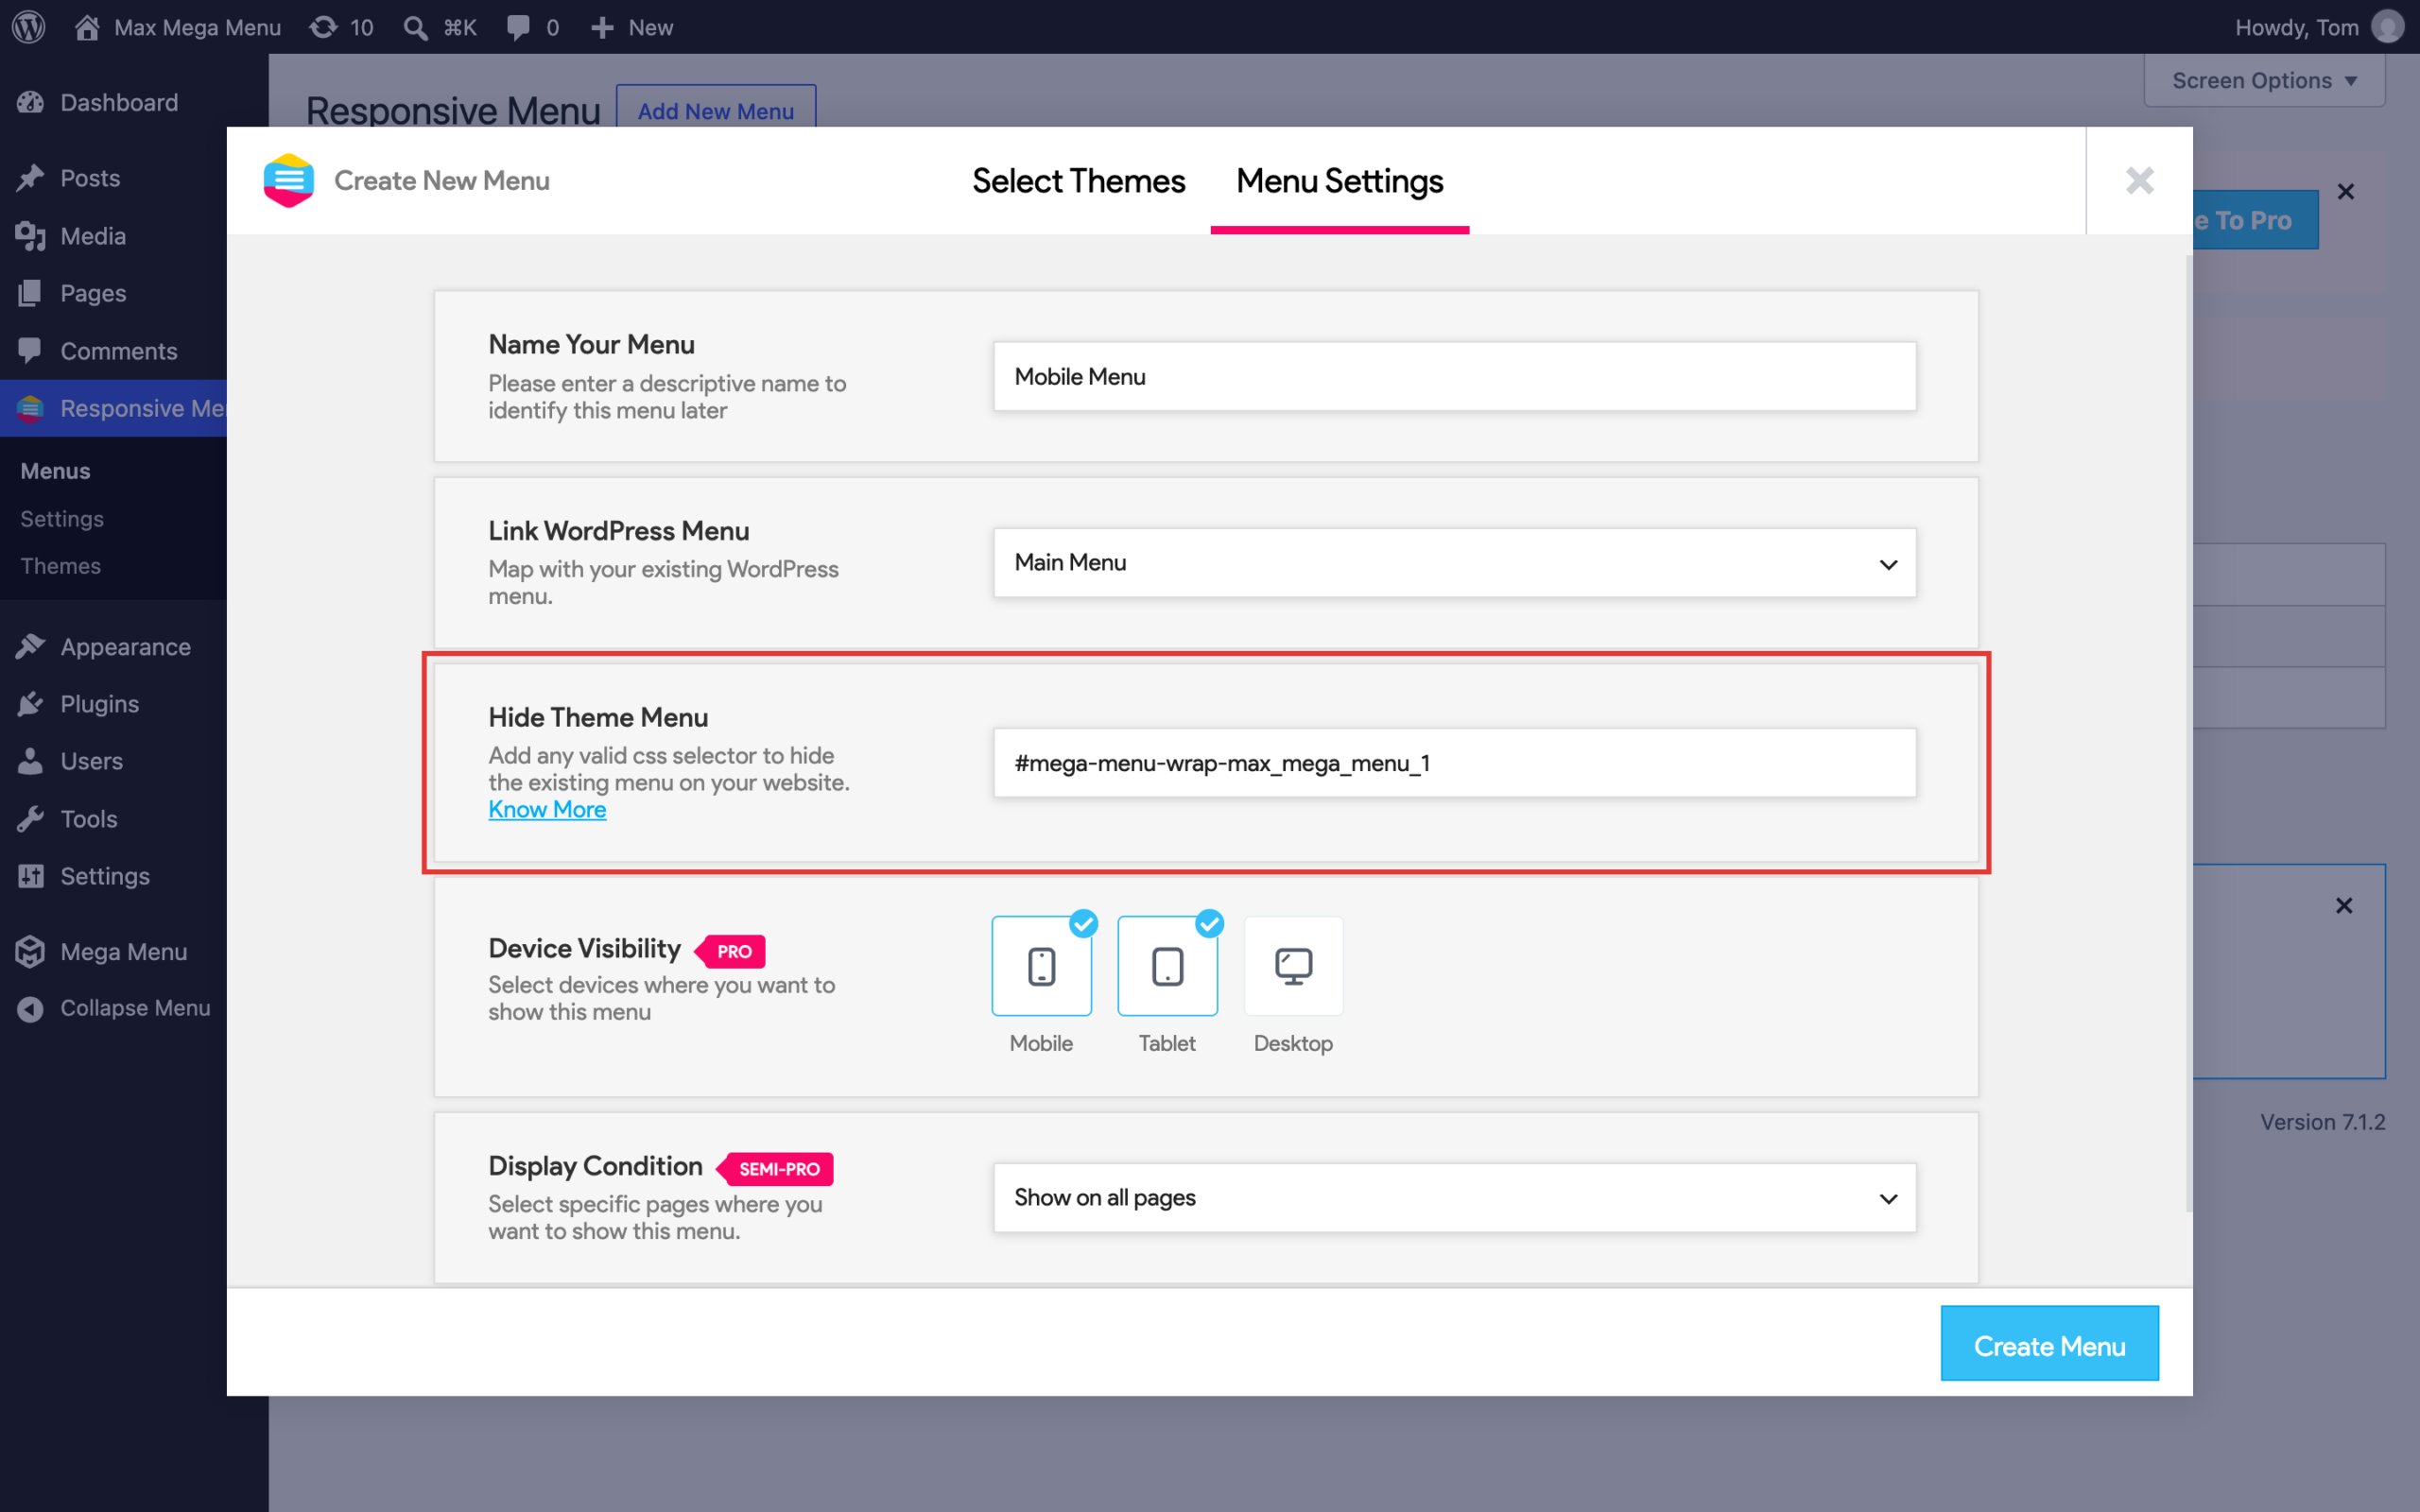
Task: Open the Display Condition dropdown
Action: click(x=1454, y=1198)
